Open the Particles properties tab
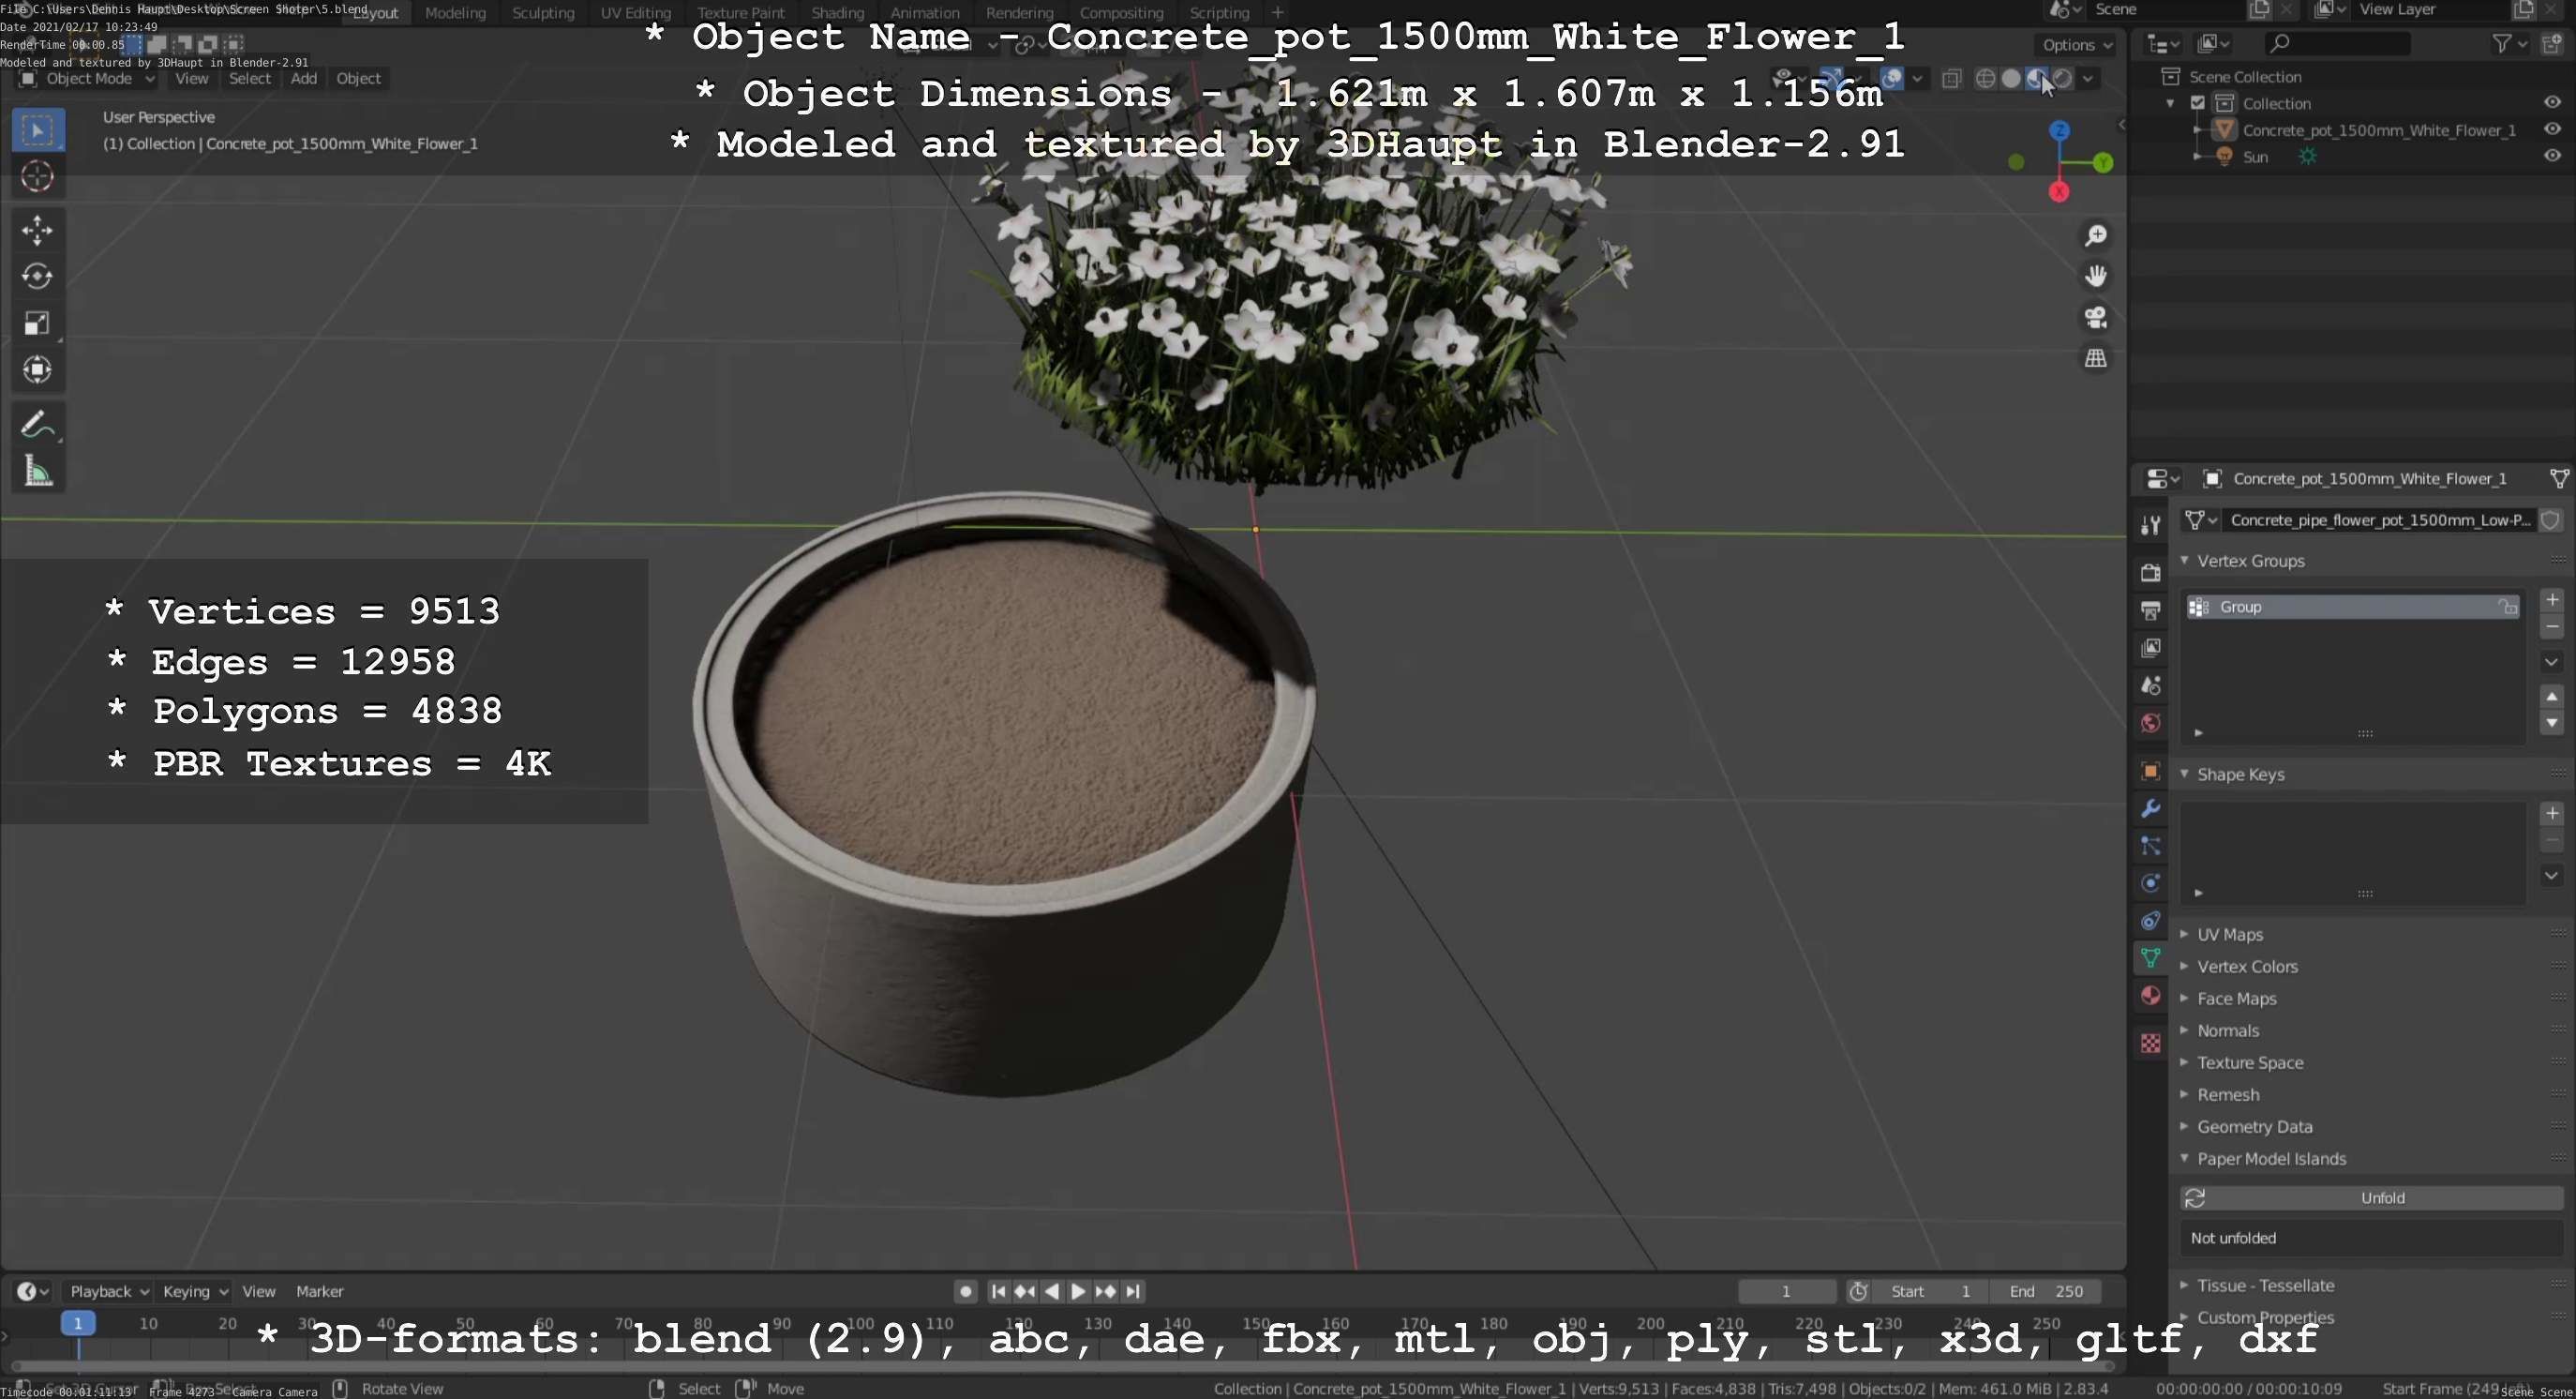2576x1399 pixels. tap(2150, 846)
